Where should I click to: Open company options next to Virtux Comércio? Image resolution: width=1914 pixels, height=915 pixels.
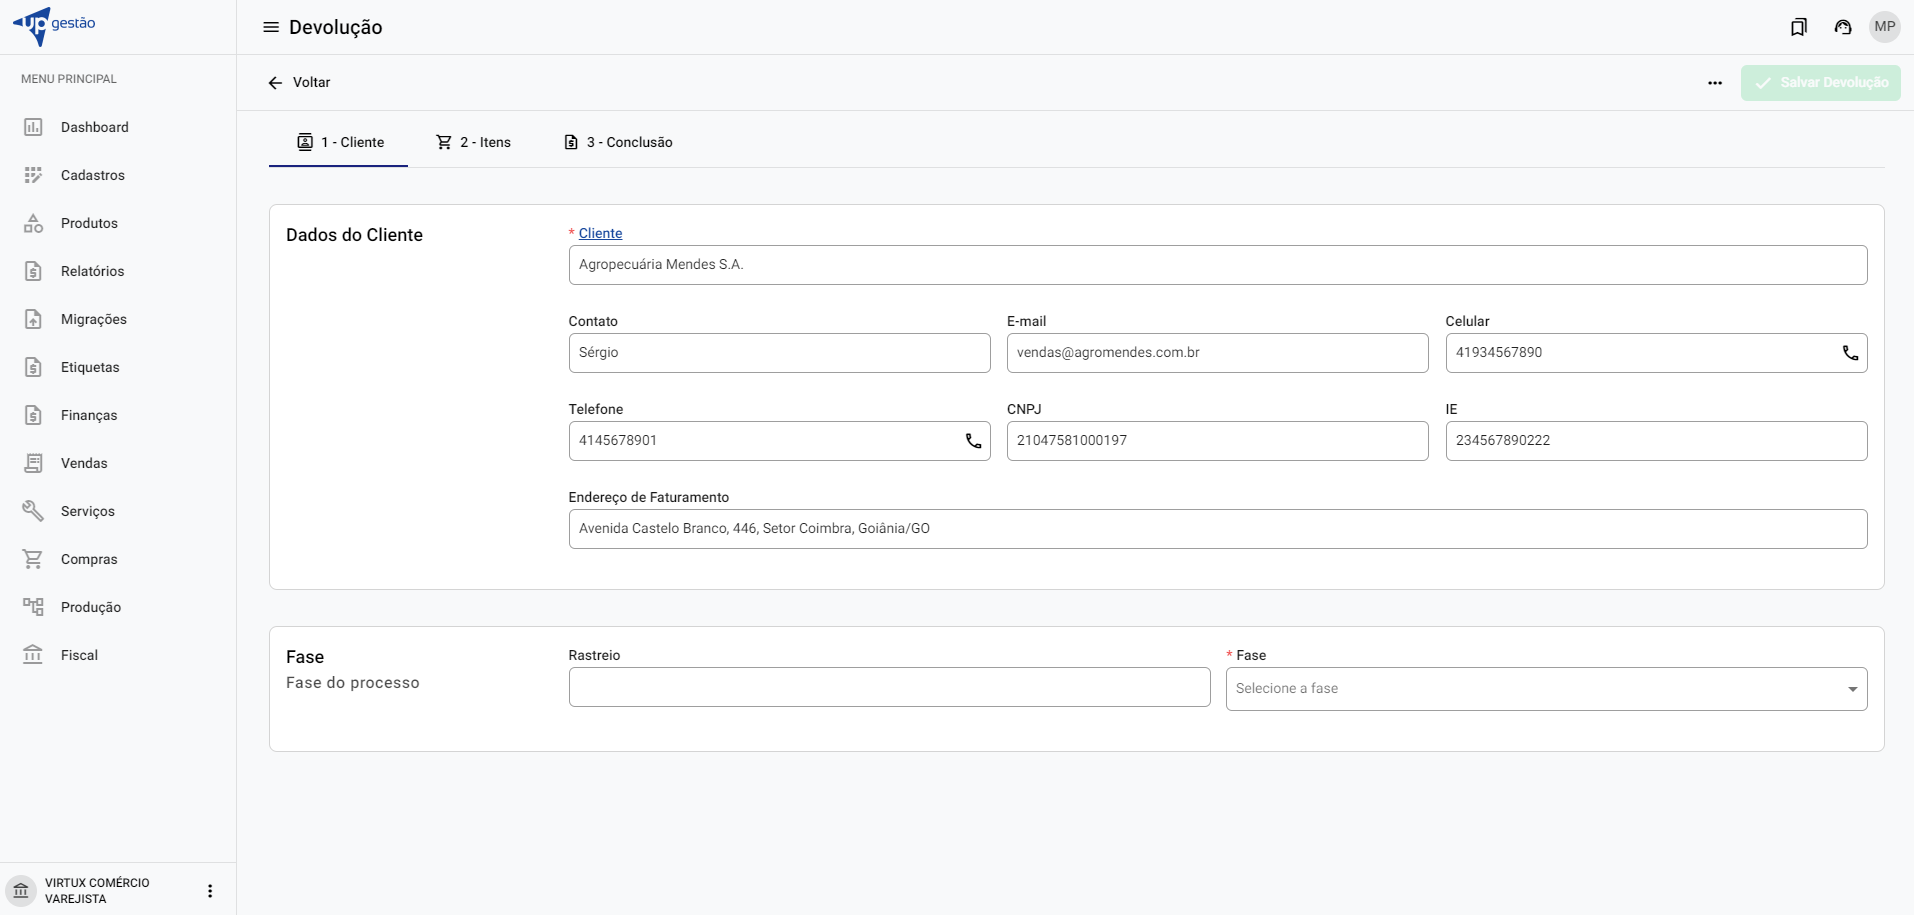[210, 891]
